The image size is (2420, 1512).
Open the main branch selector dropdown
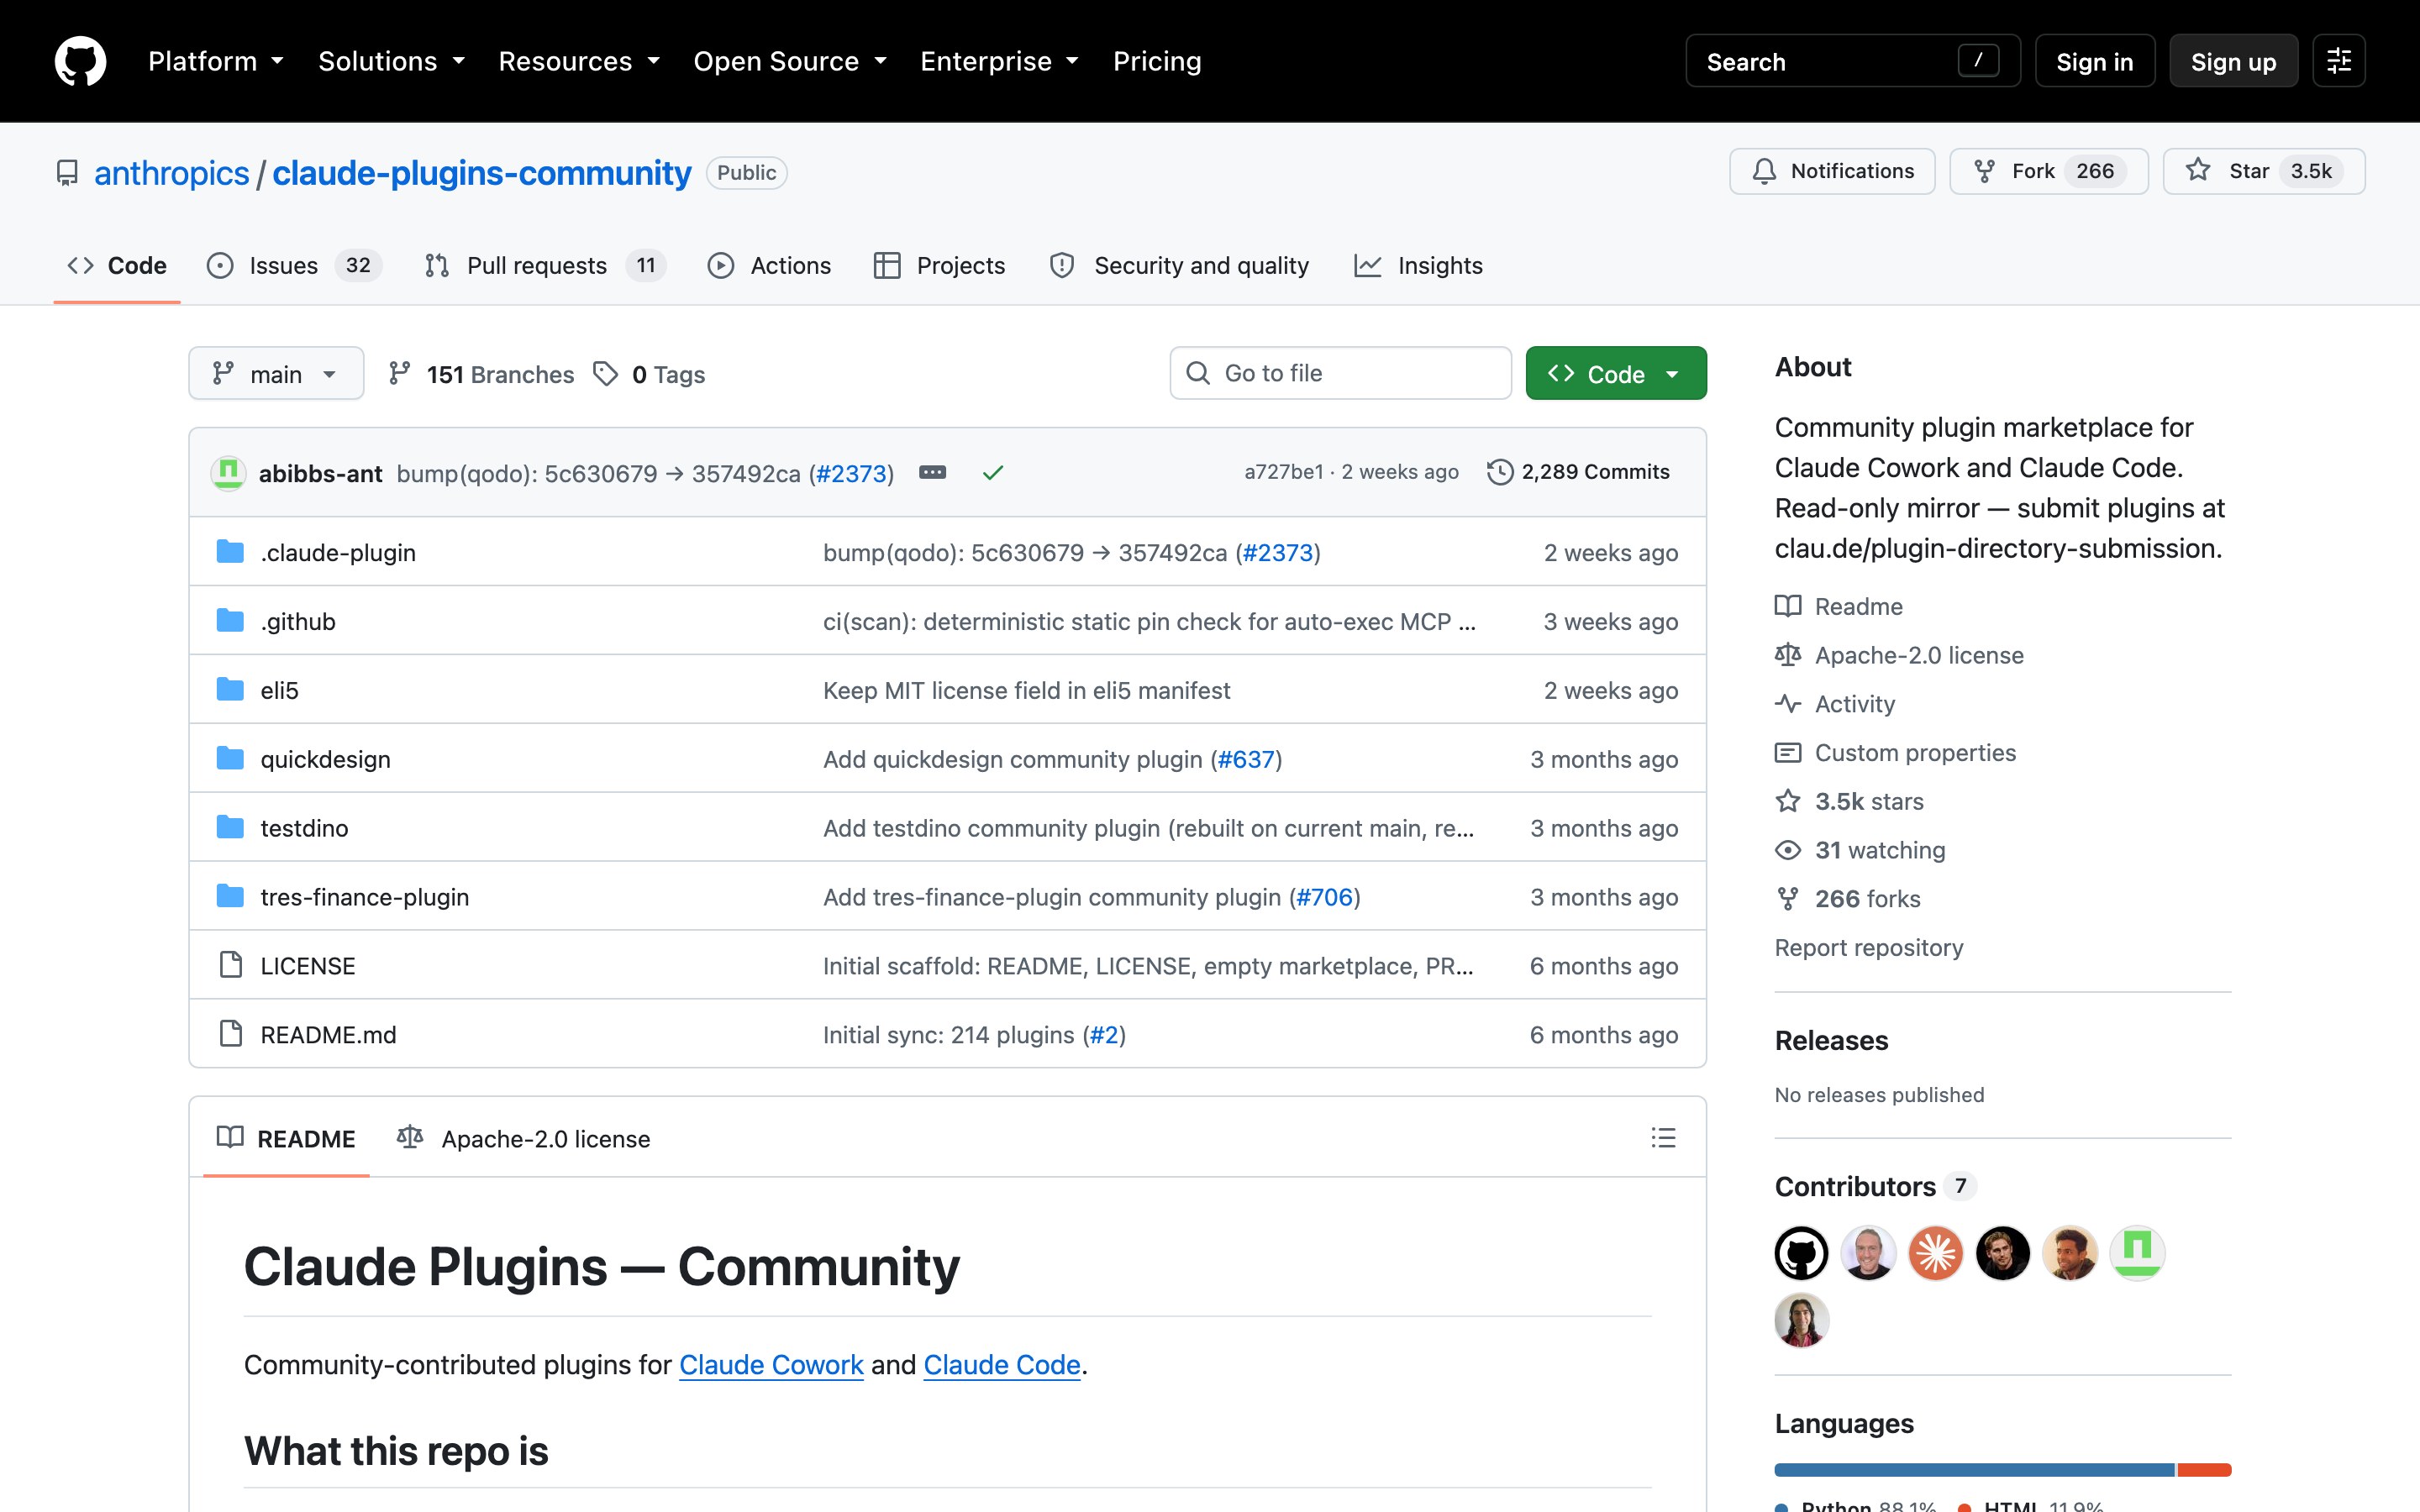276,374
